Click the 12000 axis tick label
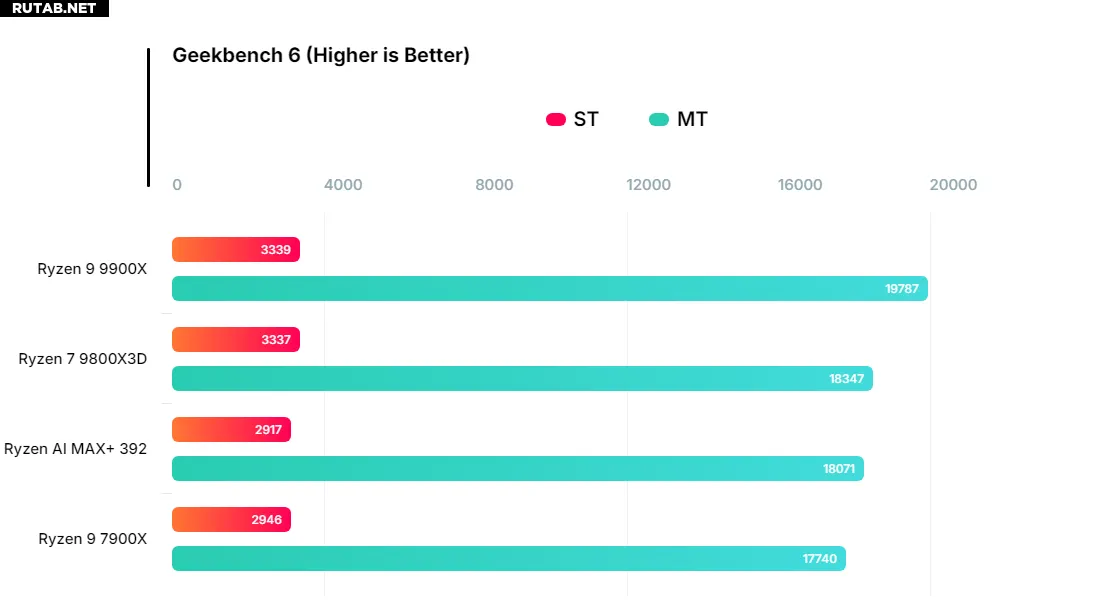Screen dimensions: 1107x608 pyautogui.click(x=649, y=185)
